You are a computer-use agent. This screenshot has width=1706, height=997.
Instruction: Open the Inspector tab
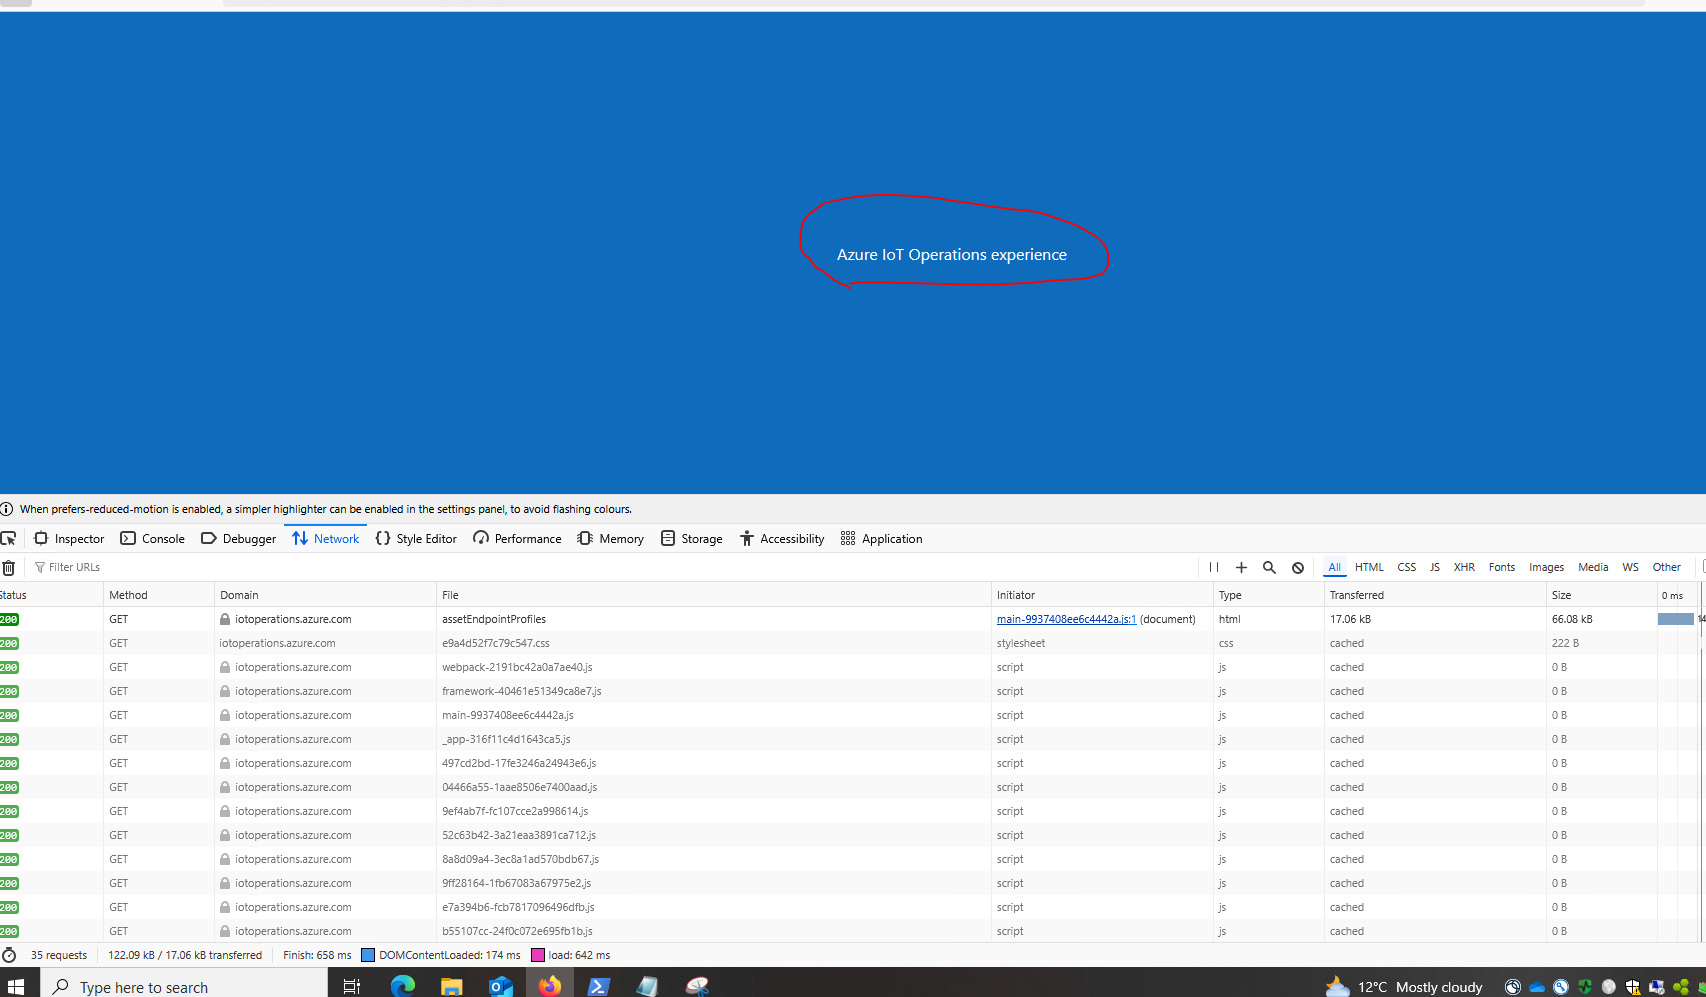point(69,538)
